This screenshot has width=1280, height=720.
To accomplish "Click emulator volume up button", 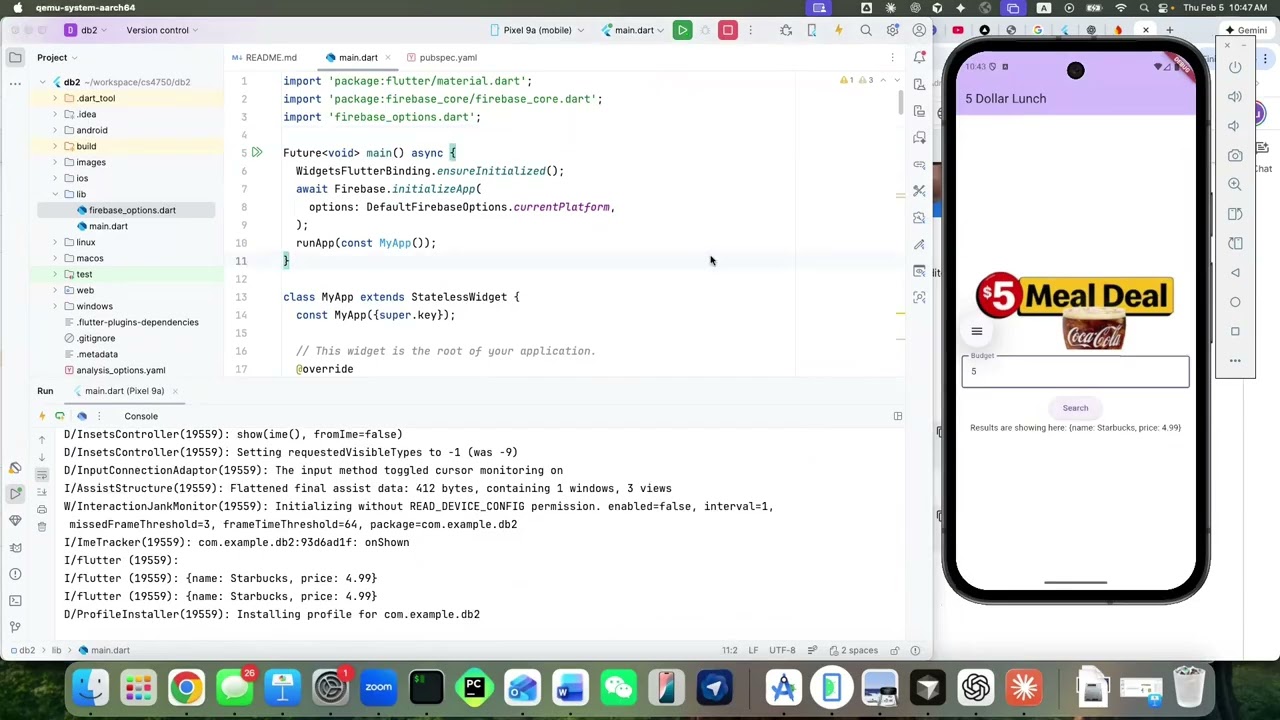I will pyautogui.click(x=1235, y=97).
